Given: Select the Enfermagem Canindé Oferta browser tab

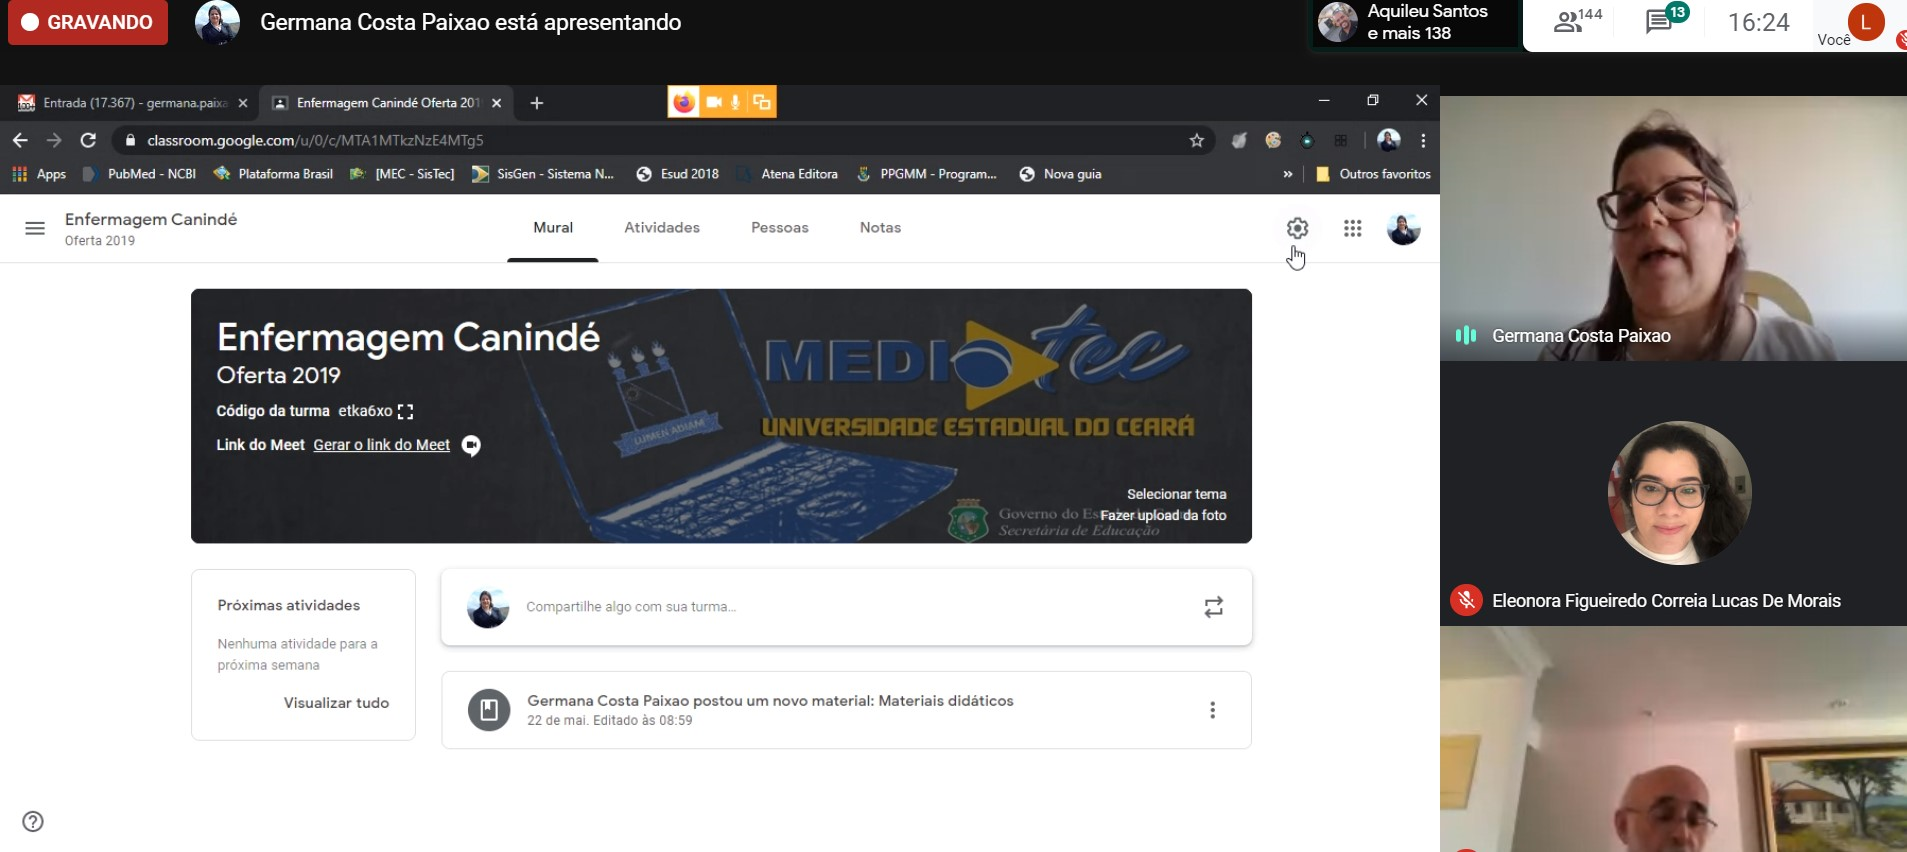Looking at the screenshot, I should 386,103.
